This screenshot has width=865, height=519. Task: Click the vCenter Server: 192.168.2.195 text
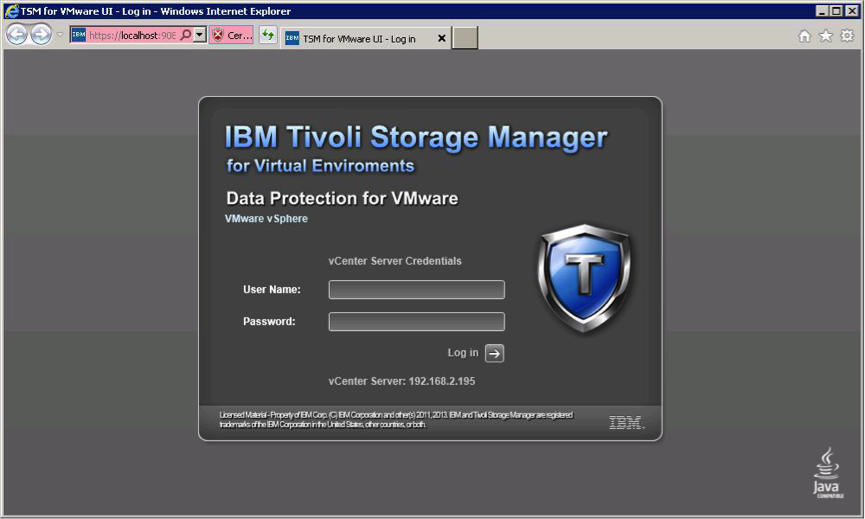pos(402,381)
